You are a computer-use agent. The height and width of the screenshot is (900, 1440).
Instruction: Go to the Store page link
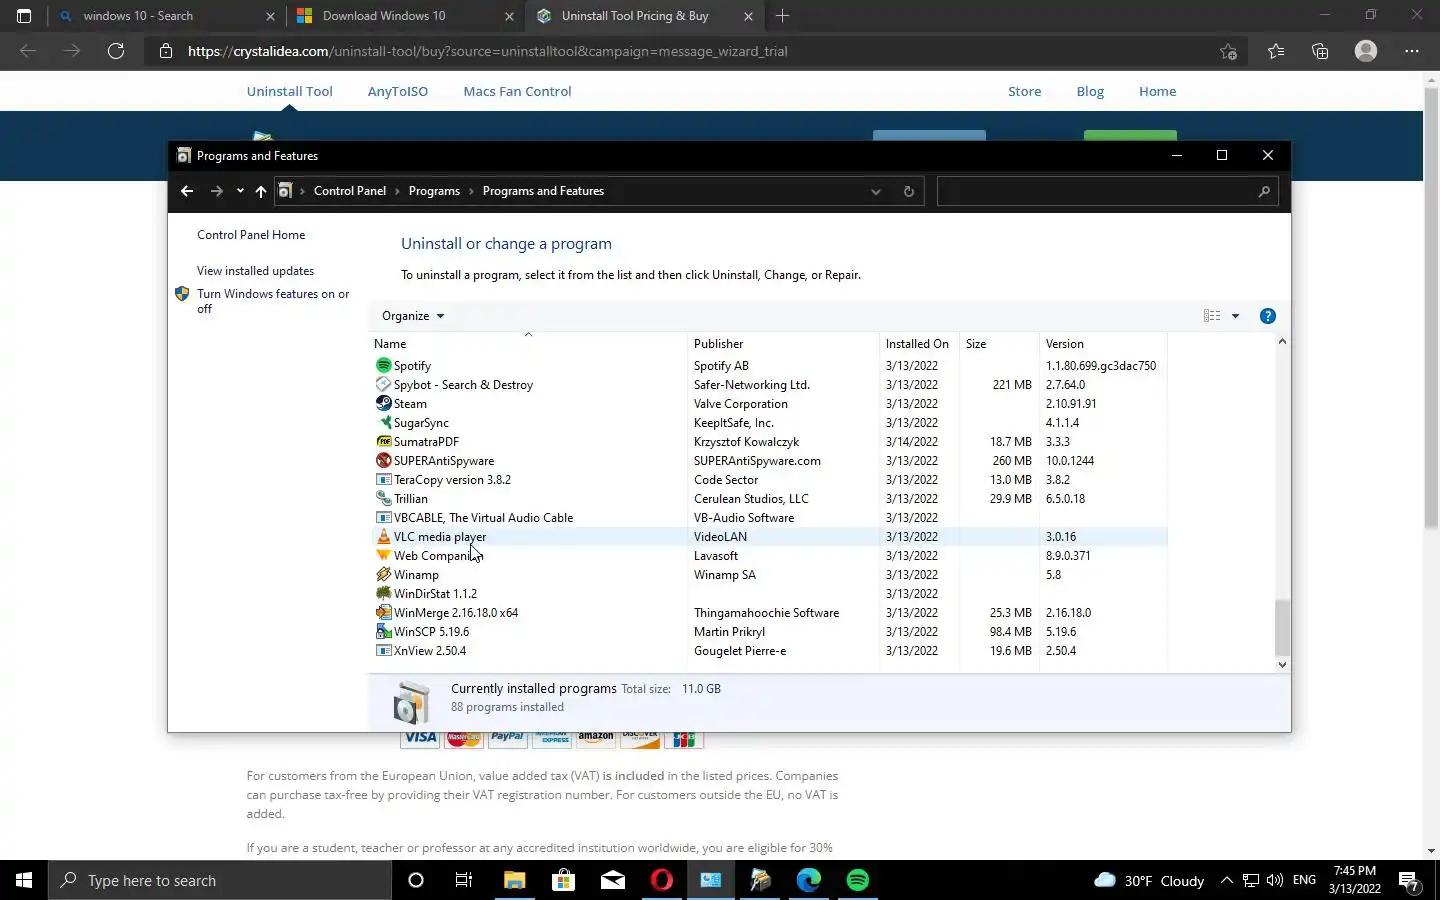1024,91
